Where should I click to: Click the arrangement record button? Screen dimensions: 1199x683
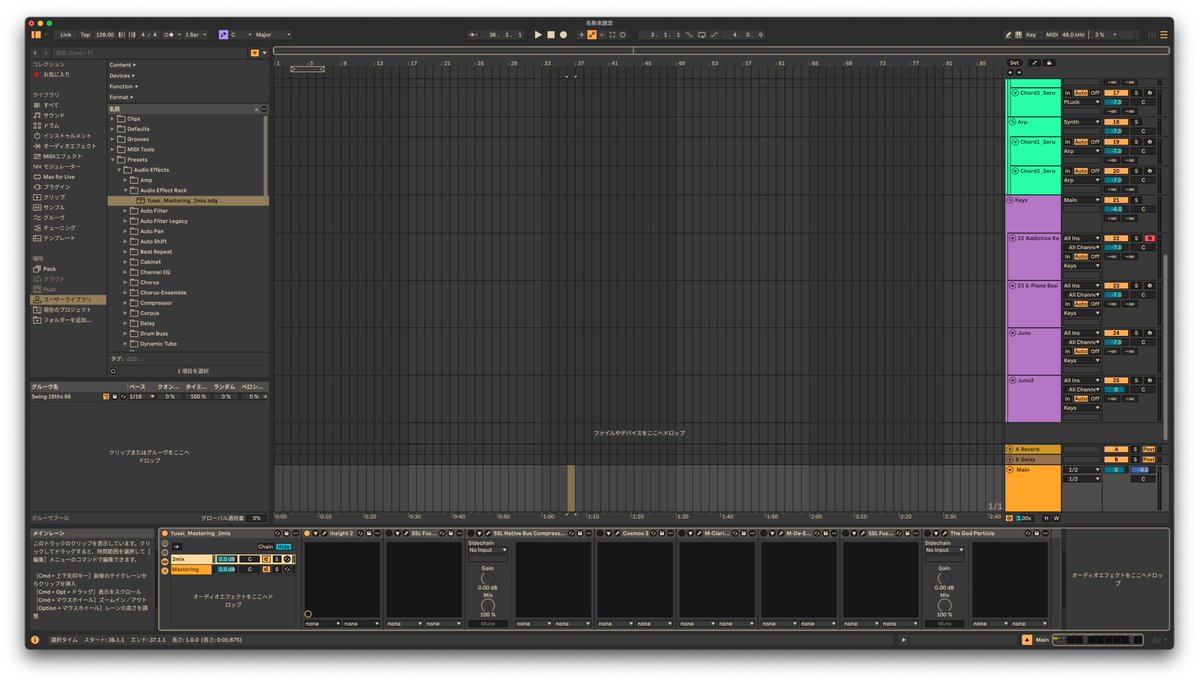pos(562,34)
